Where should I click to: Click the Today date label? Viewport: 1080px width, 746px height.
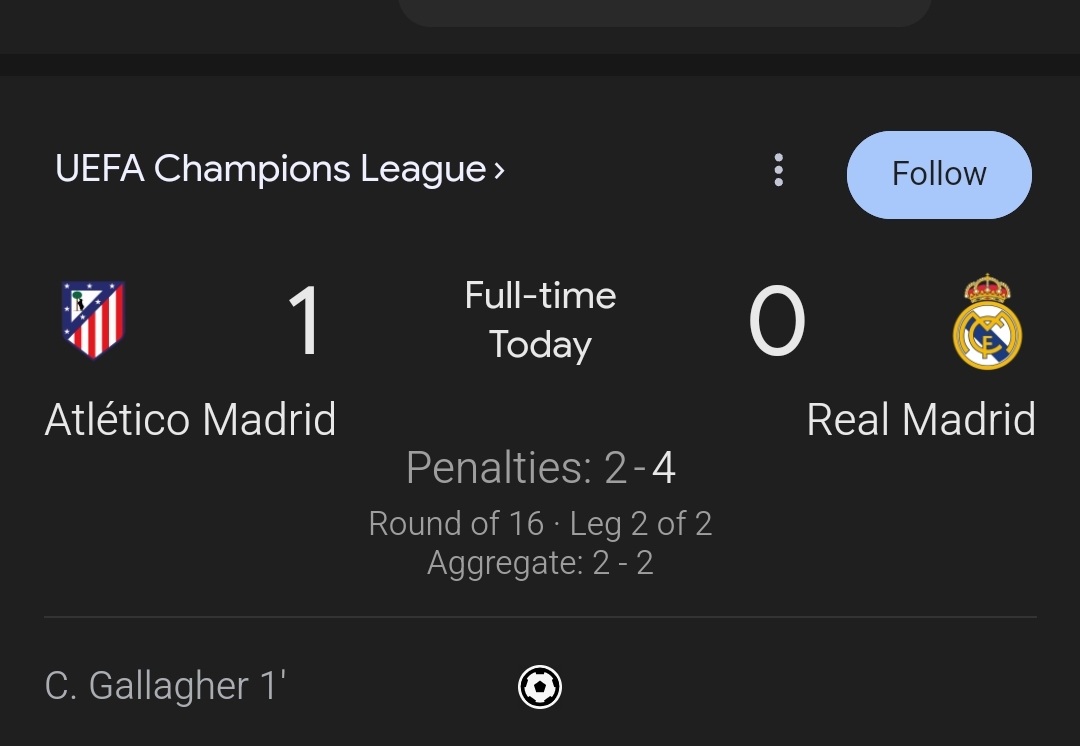tap(540, 344)
